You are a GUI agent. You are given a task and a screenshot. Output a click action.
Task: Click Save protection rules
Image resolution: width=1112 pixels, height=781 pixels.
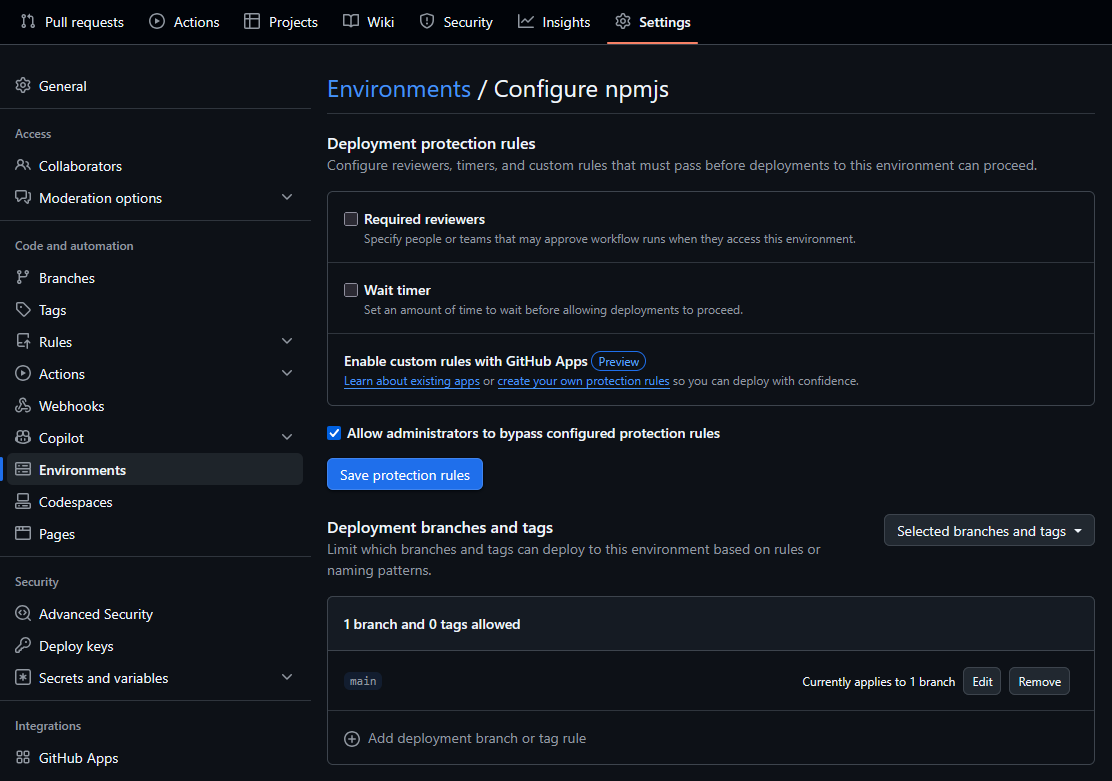(404, 474)
